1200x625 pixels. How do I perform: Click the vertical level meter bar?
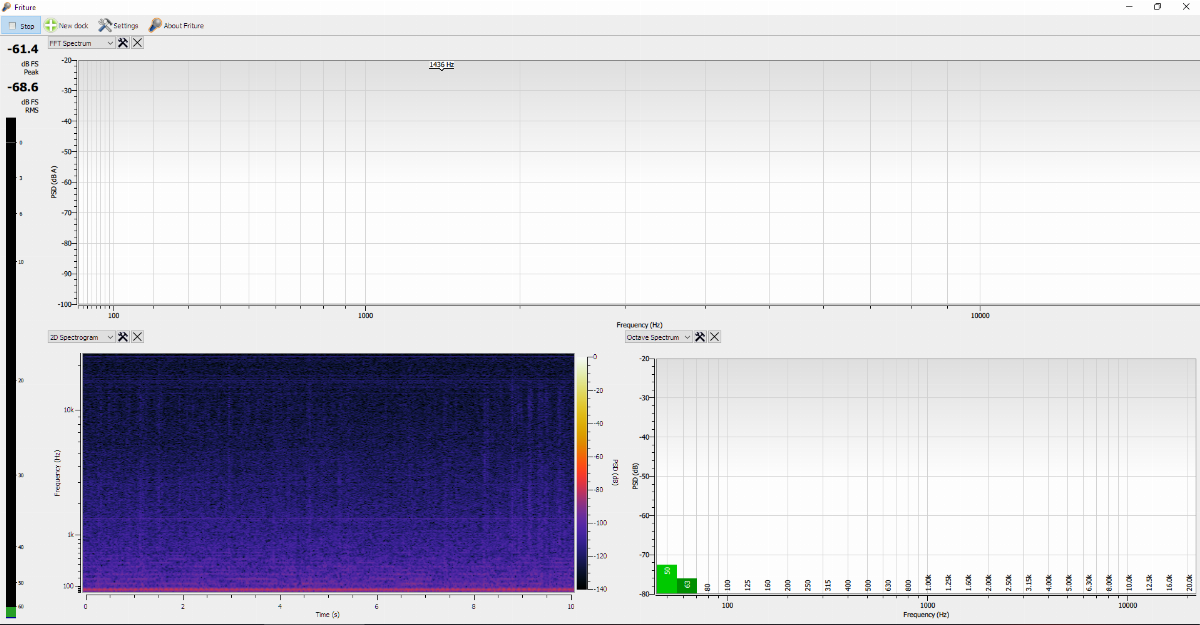(11, 367)
